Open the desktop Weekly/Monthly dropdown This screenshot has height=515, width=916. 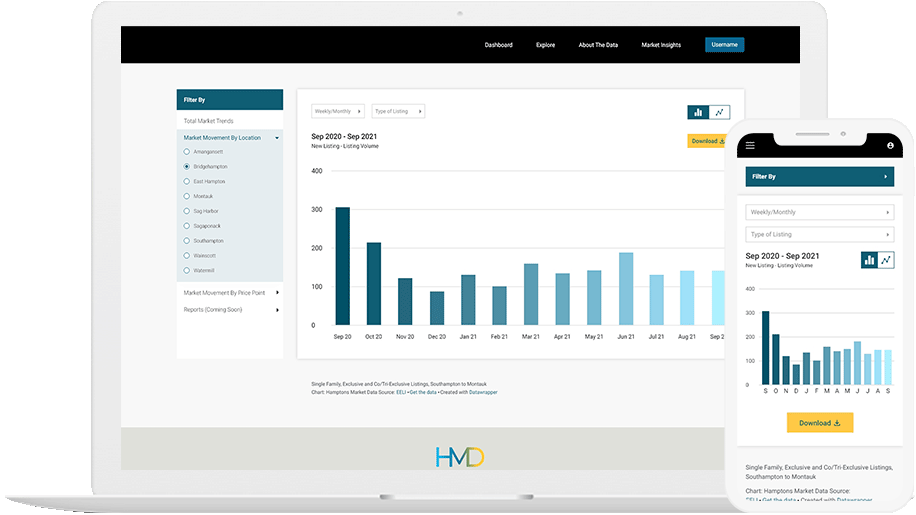[x=337, y=112]
